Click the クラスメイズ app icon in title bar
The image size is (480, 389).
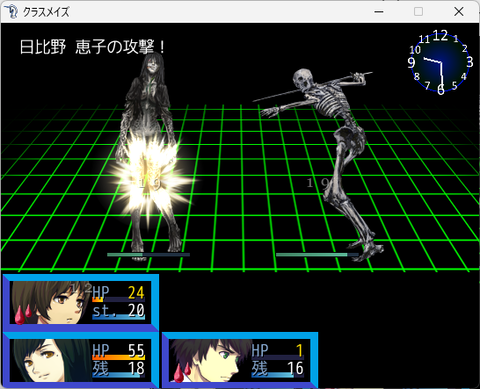pos(12,12)
